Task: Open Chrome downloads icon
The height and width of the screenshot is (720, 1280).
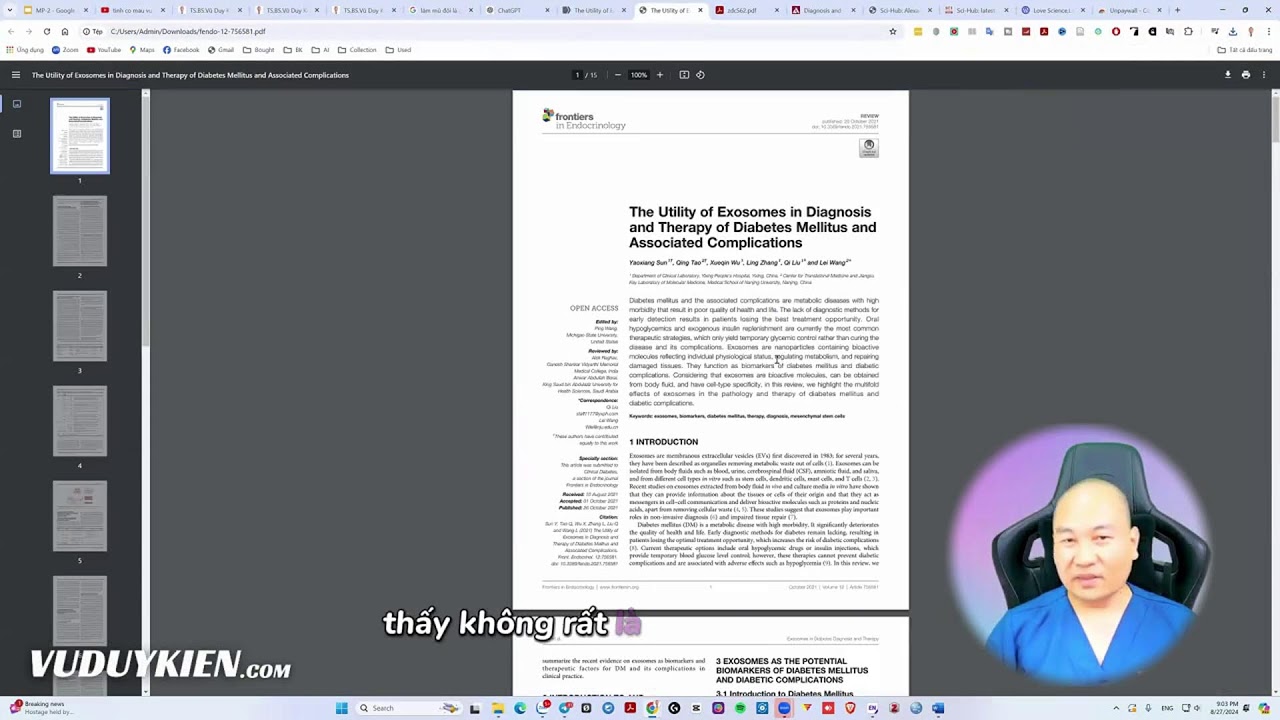Action: [1232, 31]
